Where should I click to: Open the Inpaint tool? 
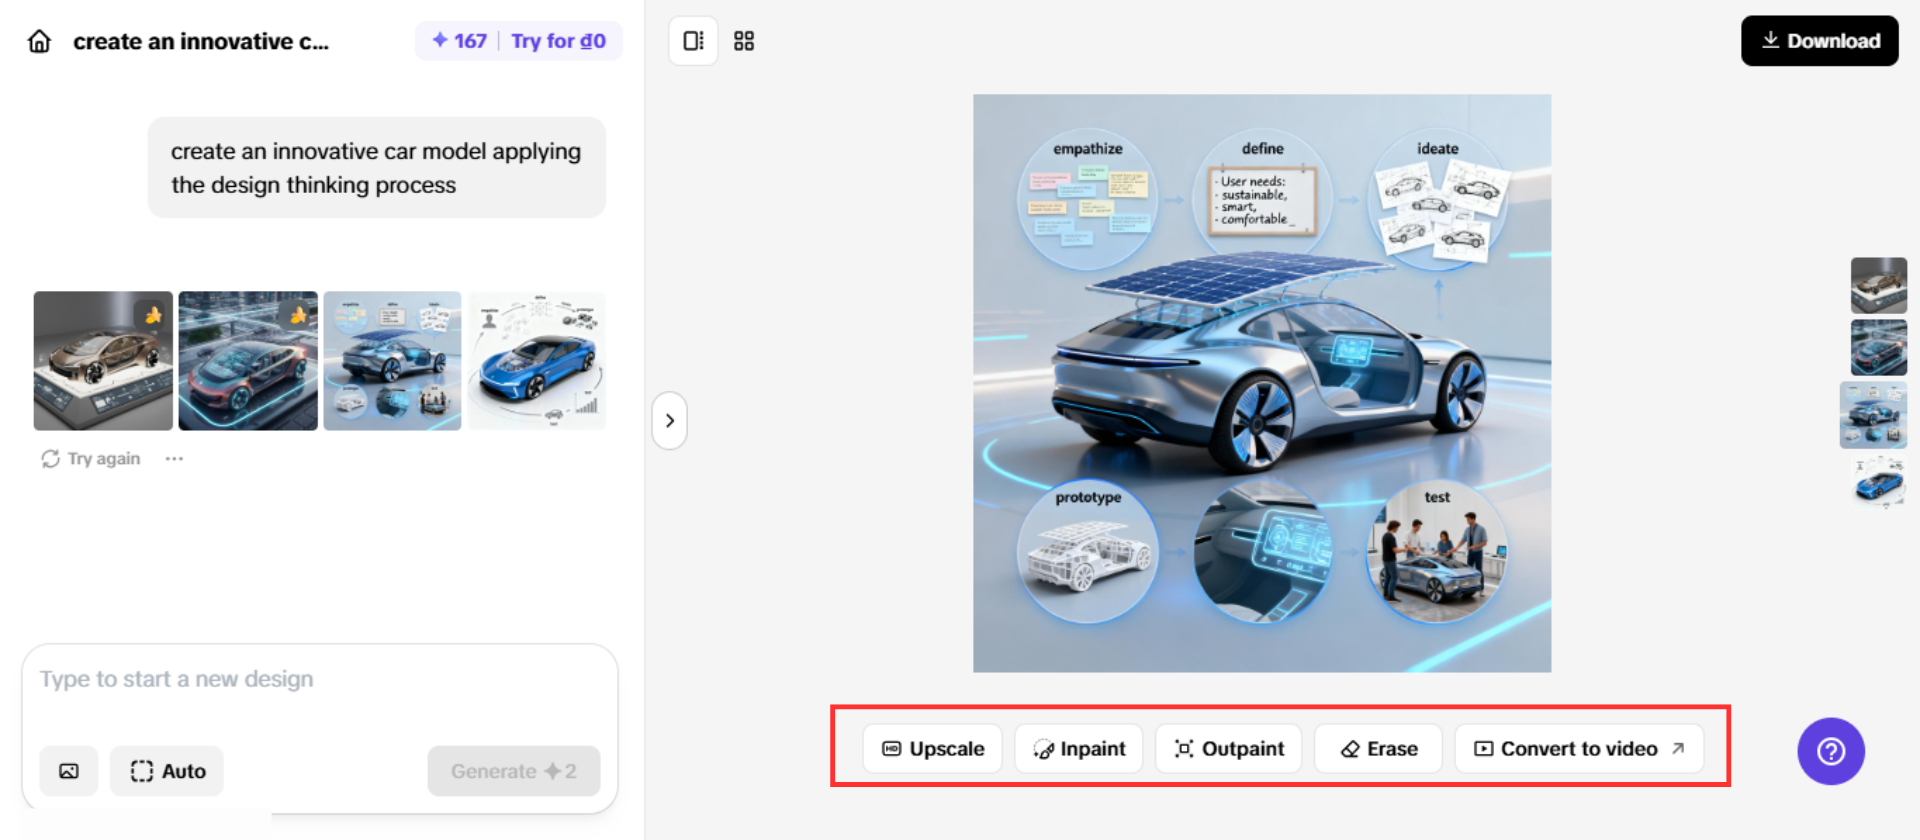point(1079,749)
